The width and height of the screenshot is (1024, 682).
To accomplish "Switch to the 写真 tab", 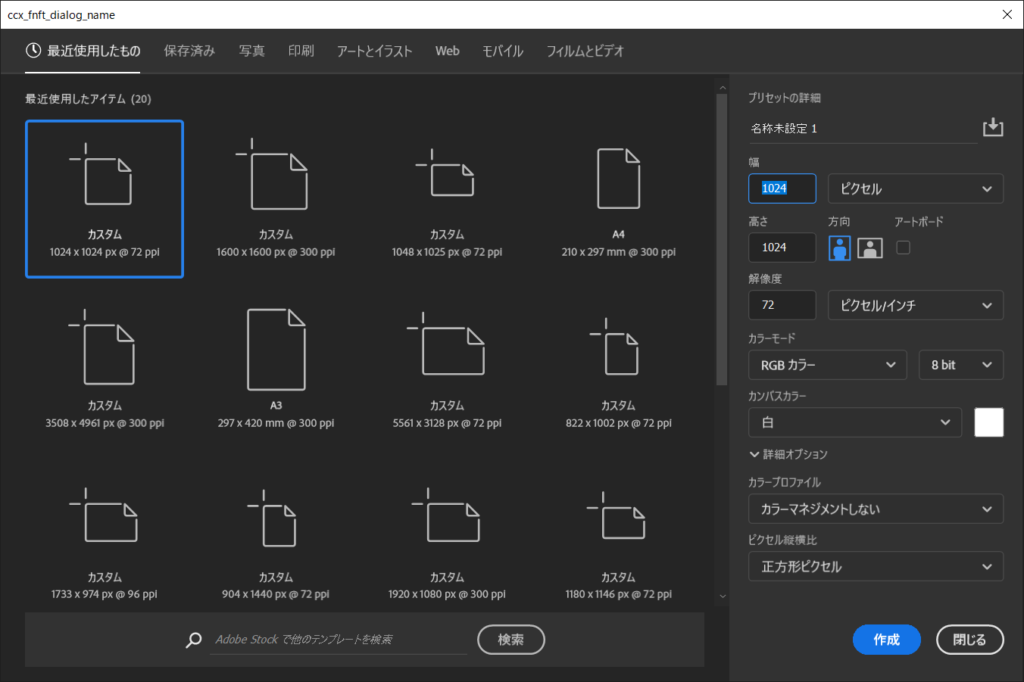I will tap(252, 51).
